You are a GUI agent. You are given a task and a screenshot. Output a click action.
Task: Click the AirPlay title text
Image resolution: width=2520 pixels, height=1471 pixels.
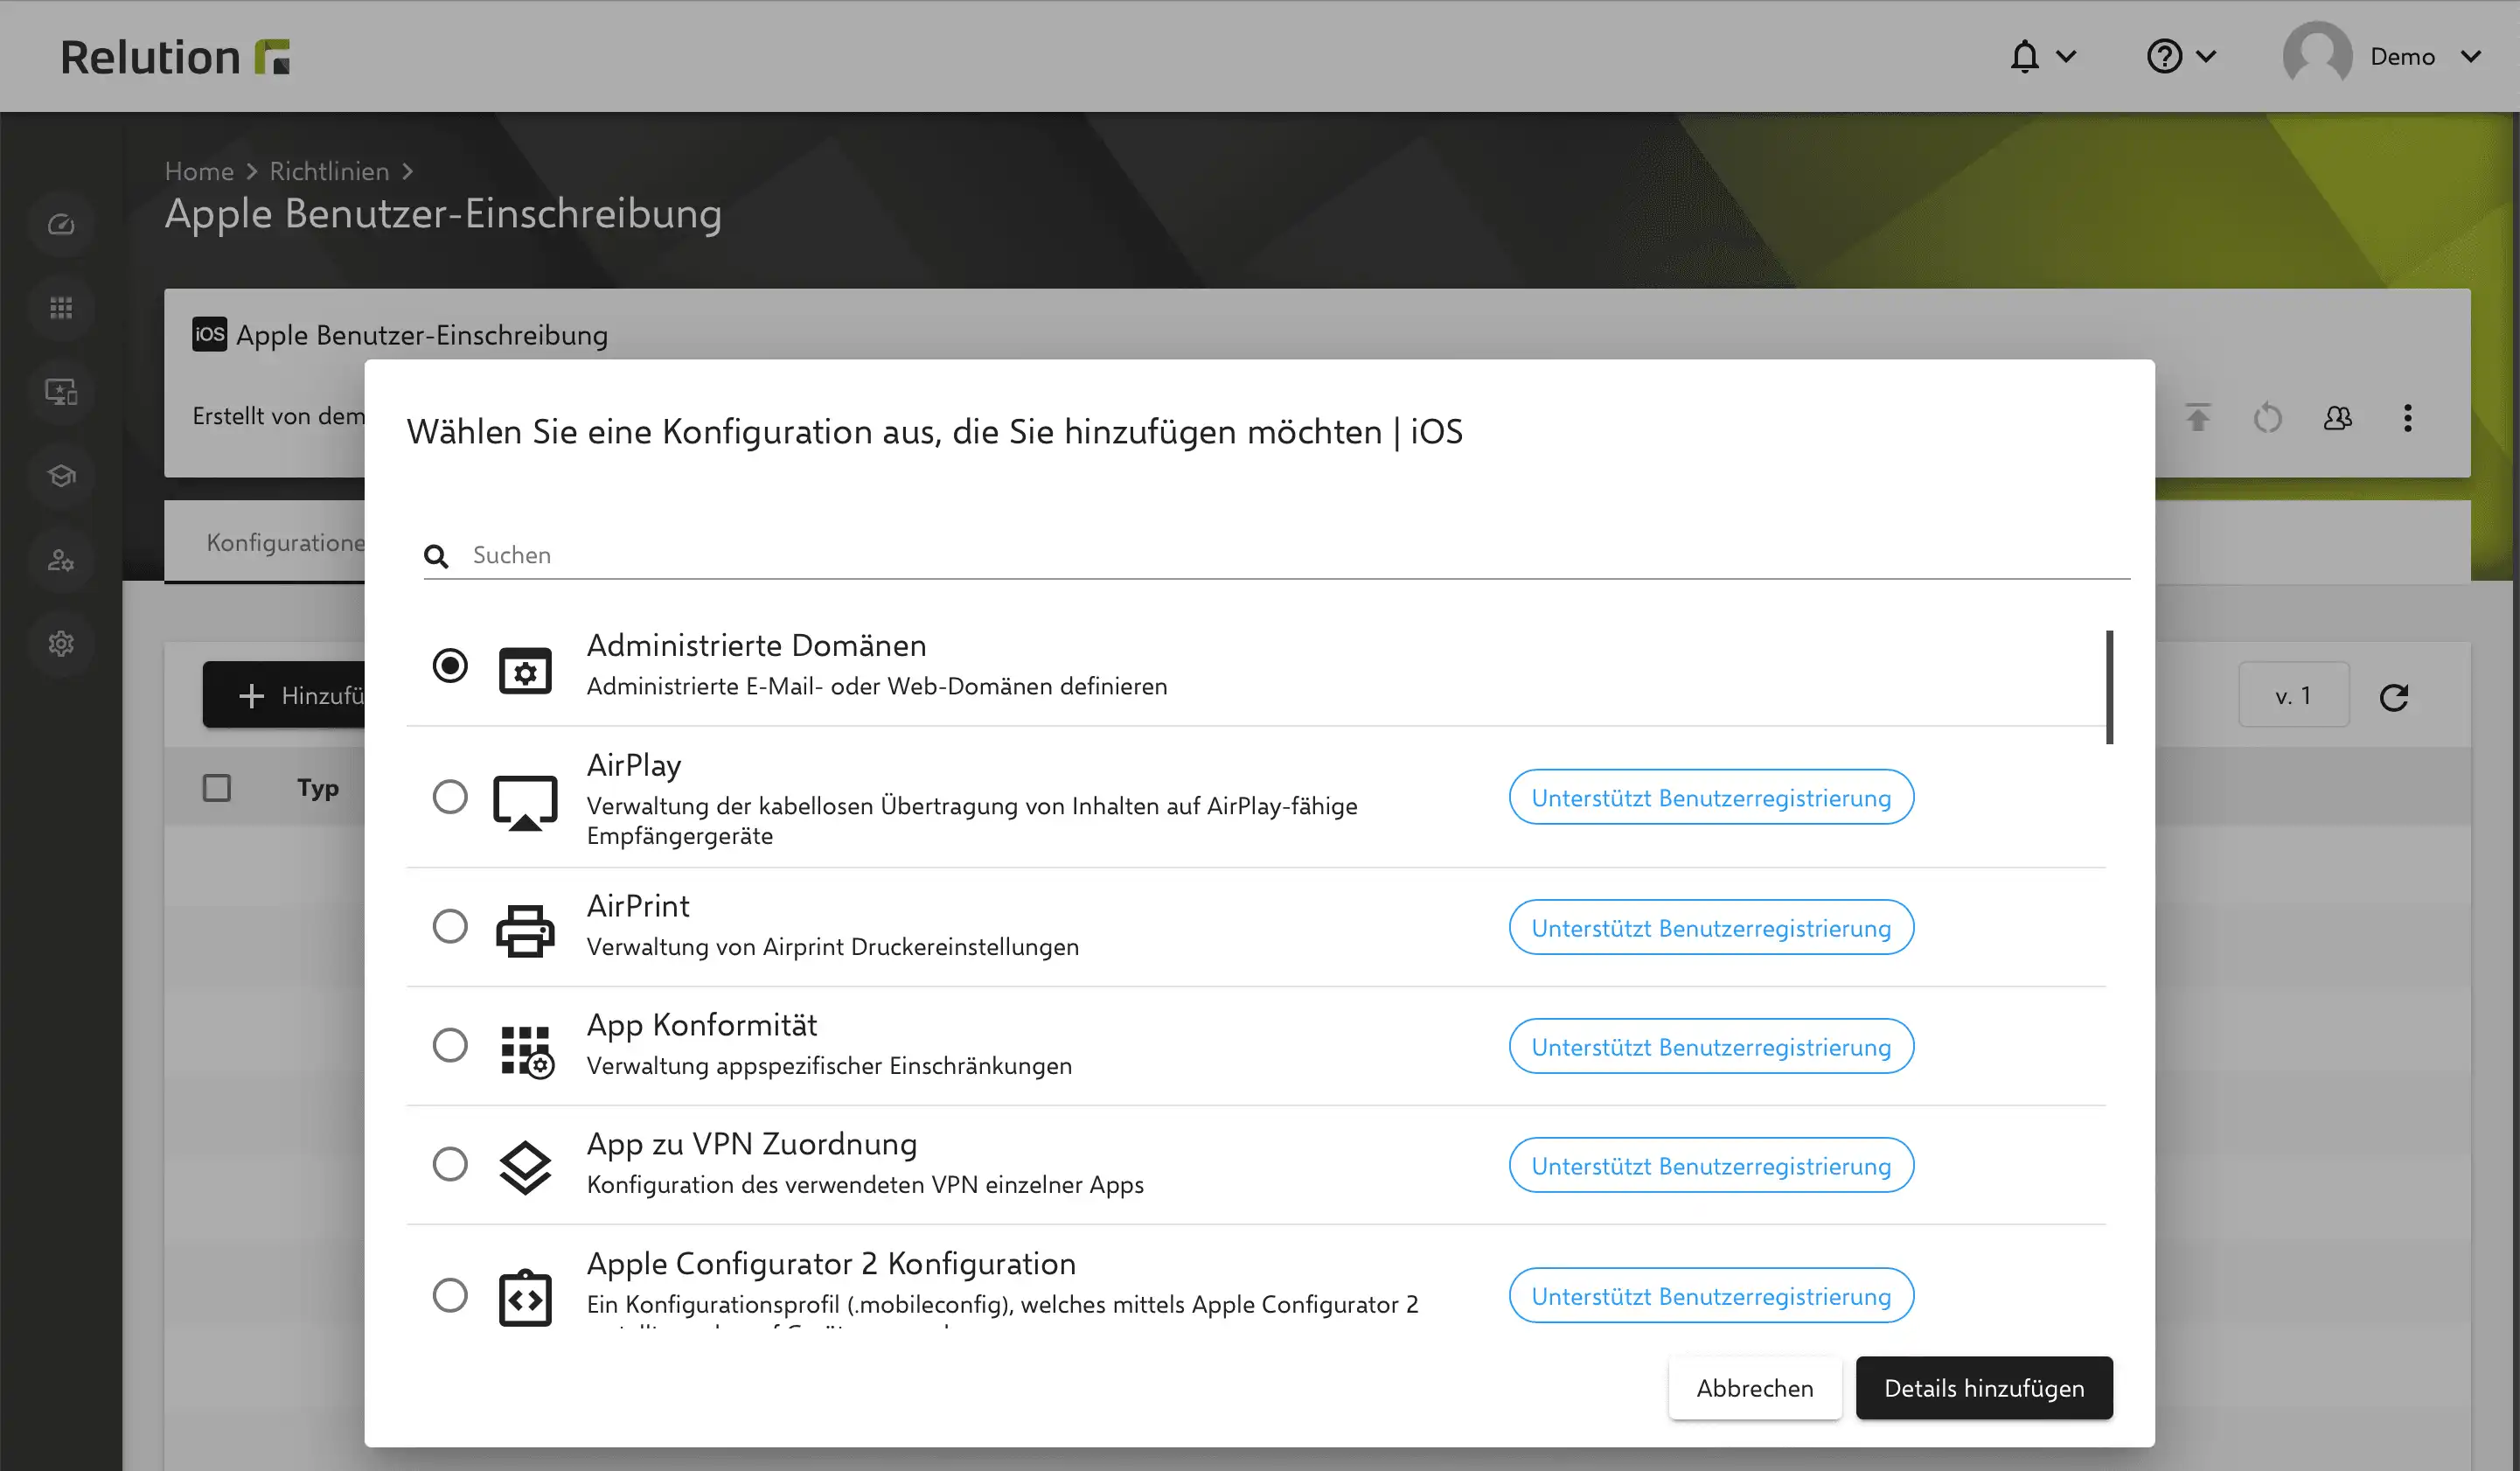[633, 765]
